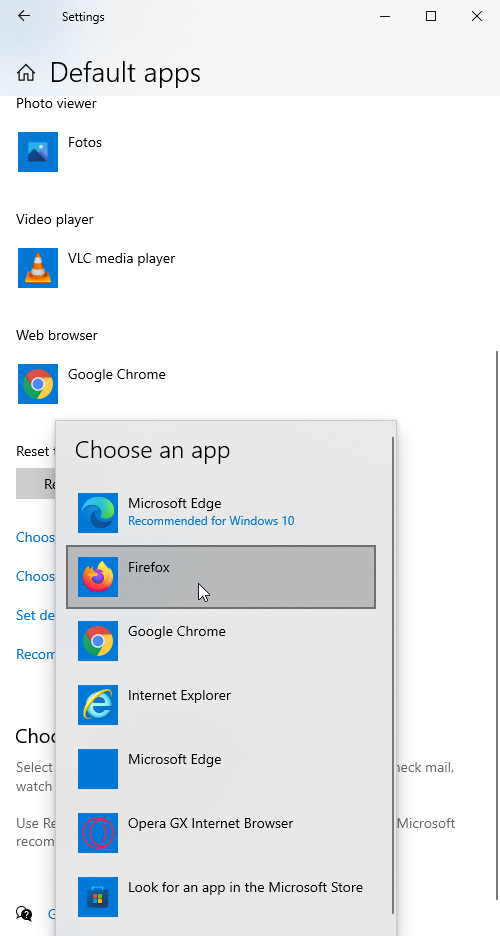Screen dimensions: 500x936
Task: Click the Home icon beside Default apps
Action: [26, 73]
